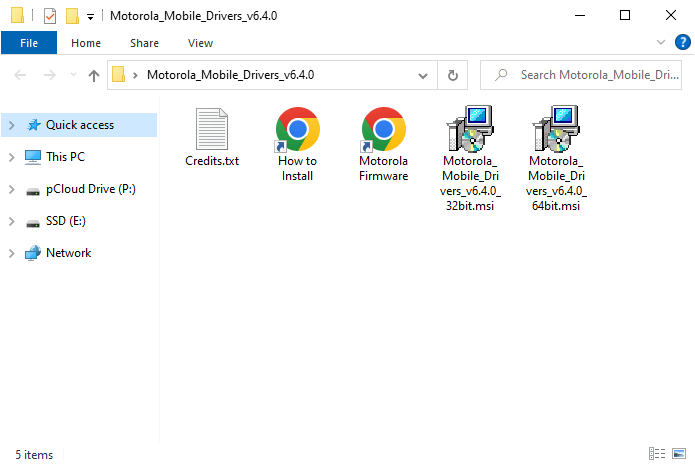Image resolution: width=695 pixels, height=467 pixels.
Task: Minimize the Explorer window
Action: (580, 16)
